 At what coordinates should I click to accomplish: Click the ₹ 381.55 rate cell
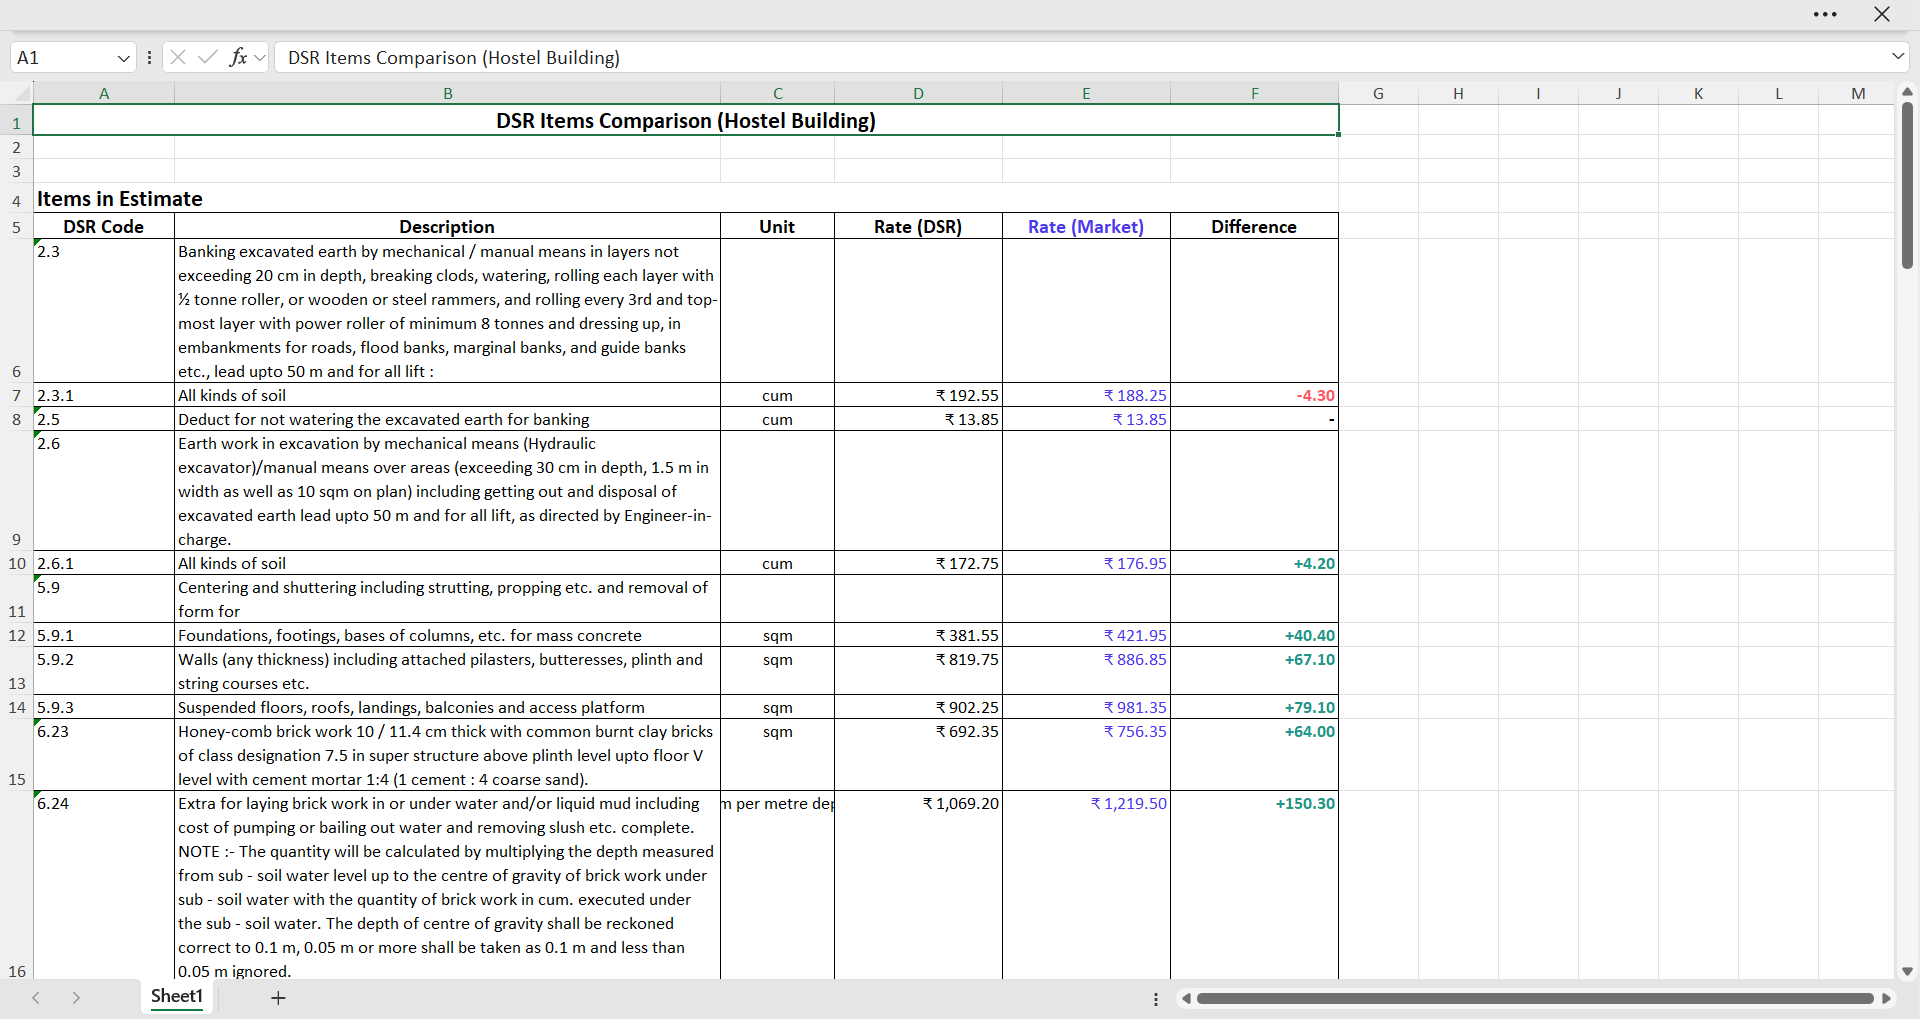(x=918, y=635)
